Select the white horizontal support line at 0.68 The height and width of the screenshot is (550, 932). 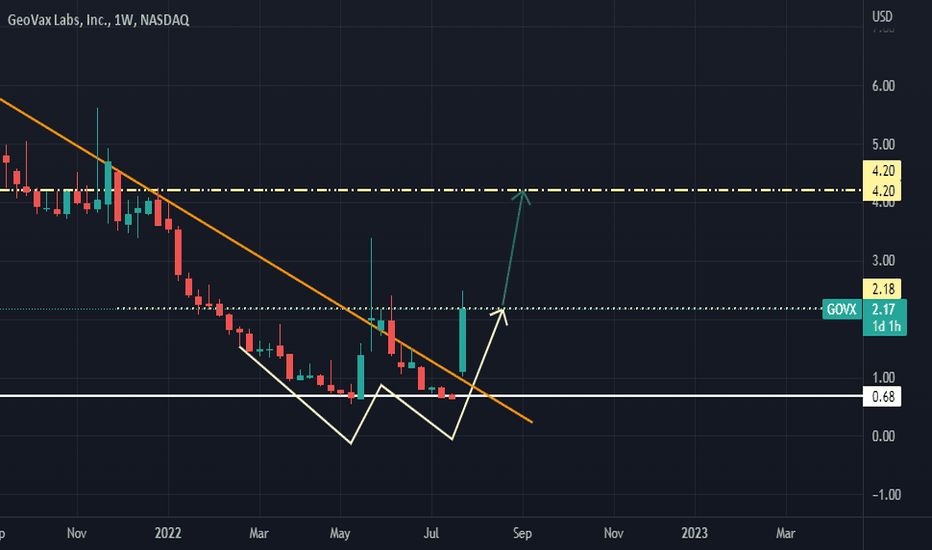pyautogui.click(x=432, y=395)
